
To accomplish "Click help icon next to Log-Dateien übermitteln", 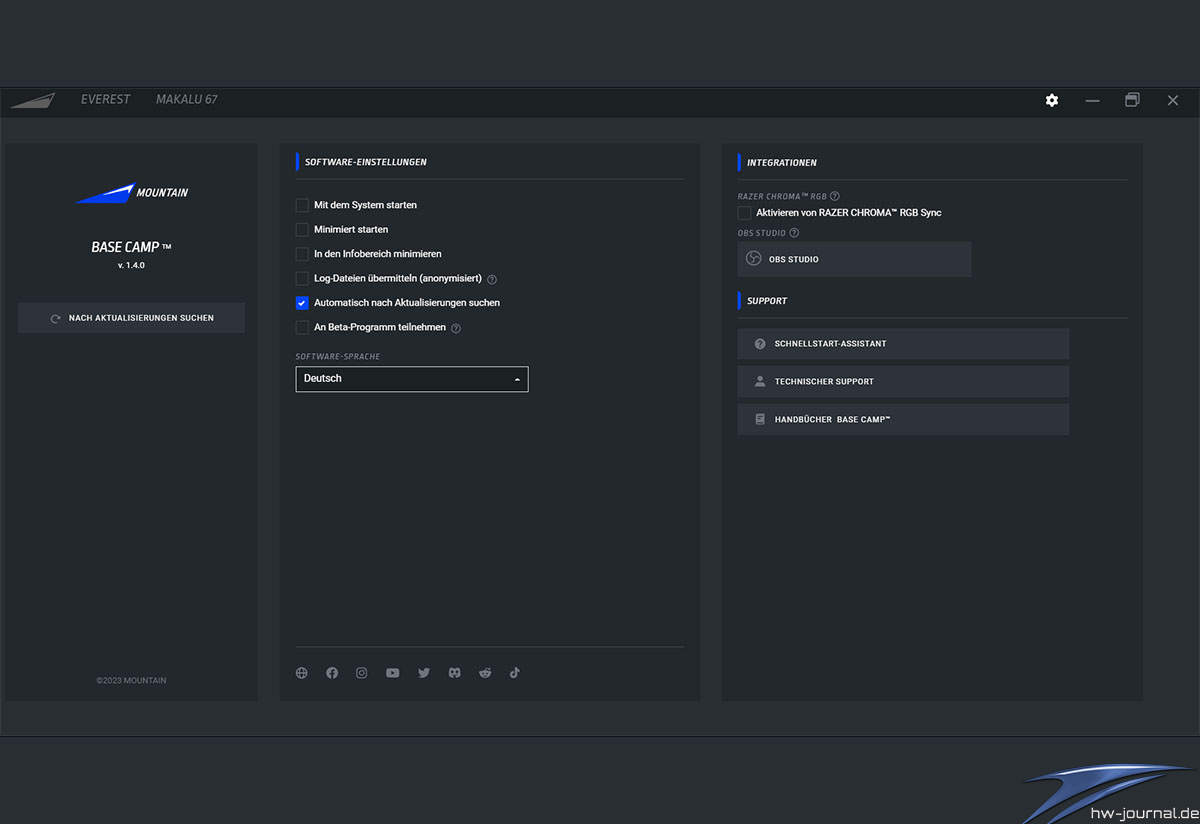I will tap(492, 279).
